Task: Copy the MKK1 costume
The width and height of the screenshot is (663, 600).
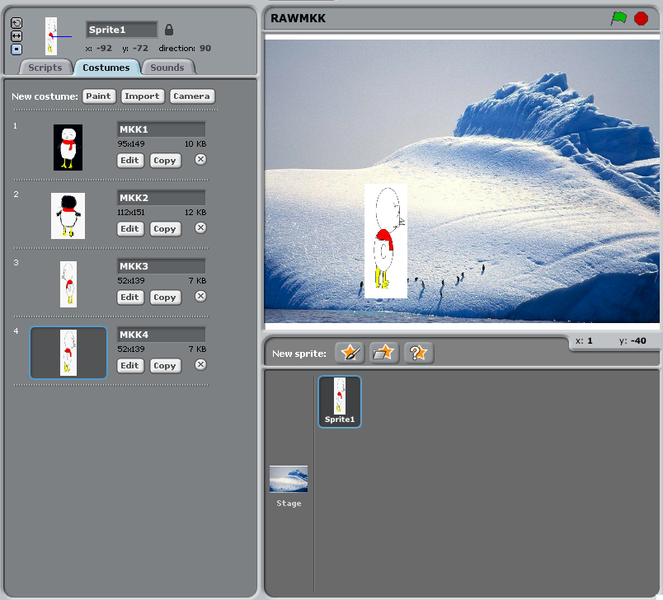Action: click(165, 160)
